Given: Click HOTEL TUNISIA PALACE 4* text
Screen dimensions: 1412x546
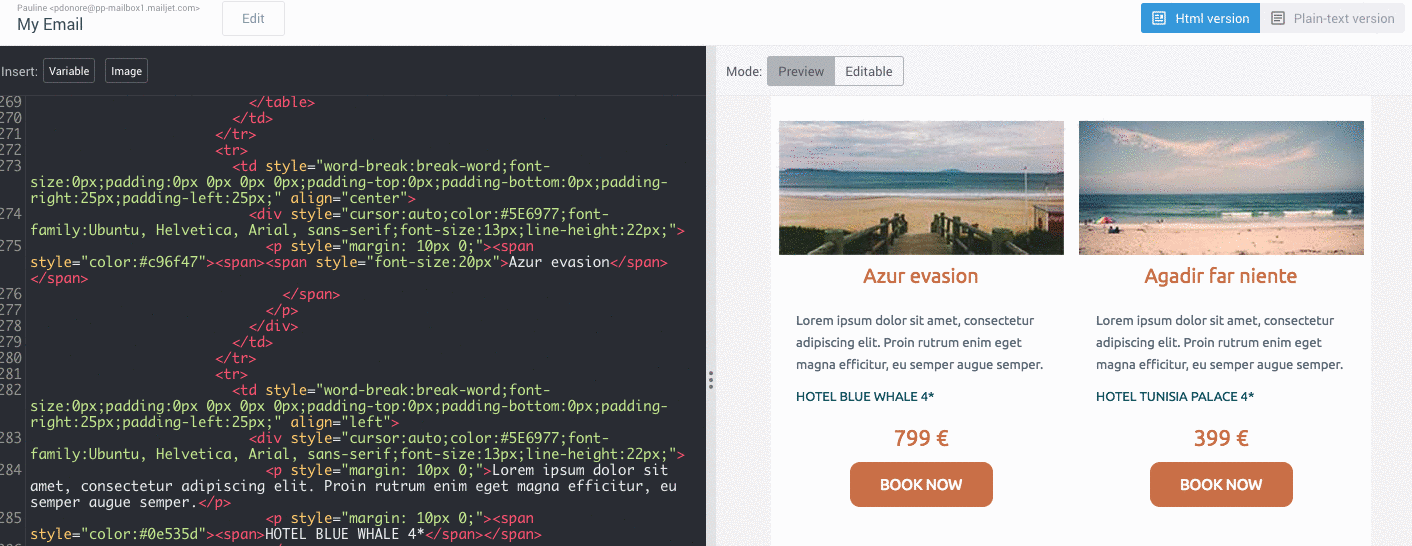Looking at the screenshot, I should pos(1175,397).
